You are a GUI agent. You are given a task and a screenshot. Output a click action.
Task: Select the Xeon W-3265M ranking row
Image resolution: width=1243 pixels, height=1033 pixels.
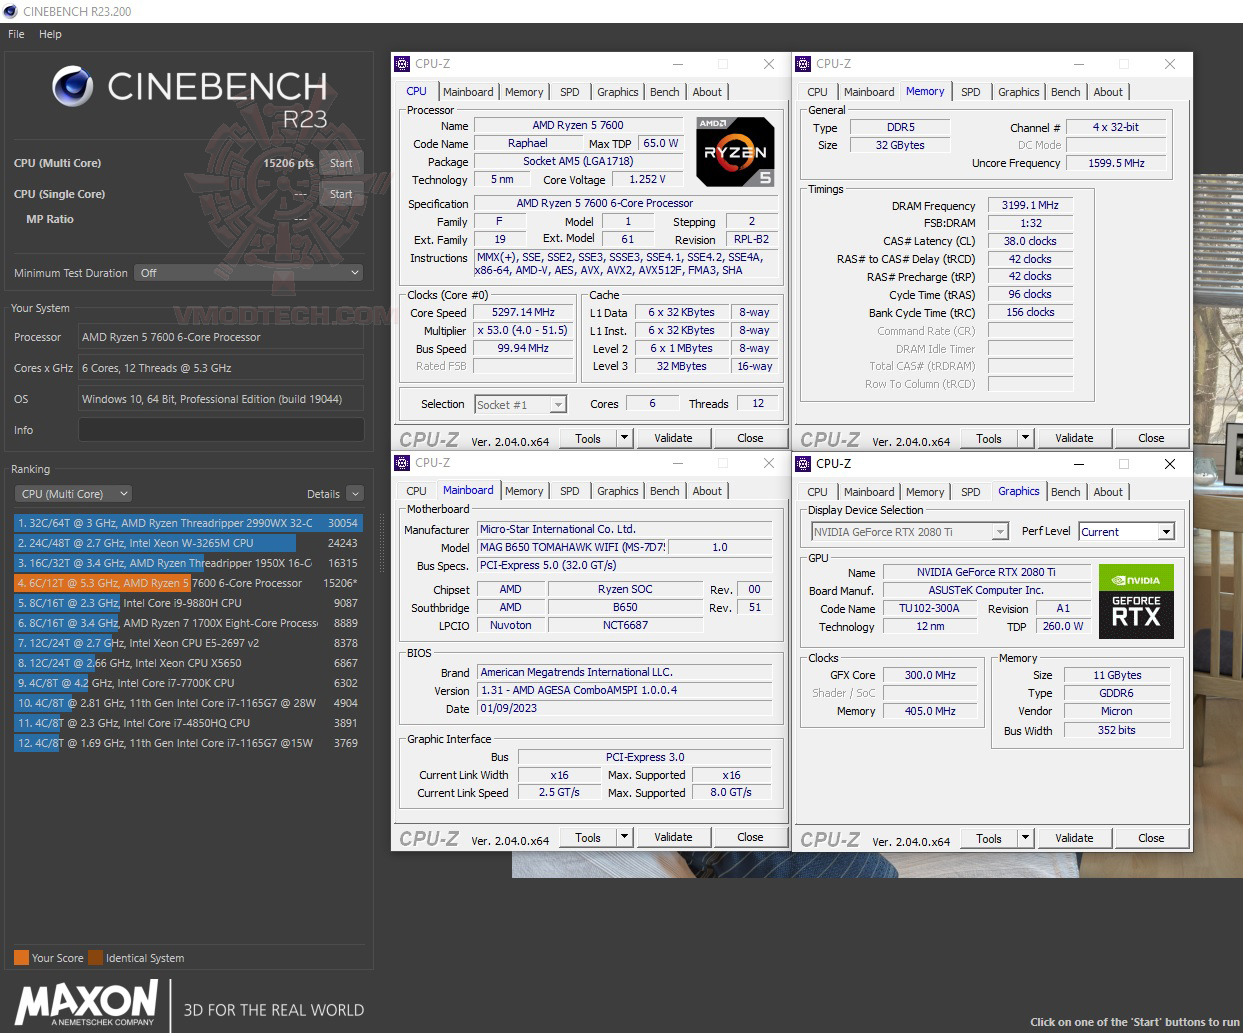[x=188, y=543]
